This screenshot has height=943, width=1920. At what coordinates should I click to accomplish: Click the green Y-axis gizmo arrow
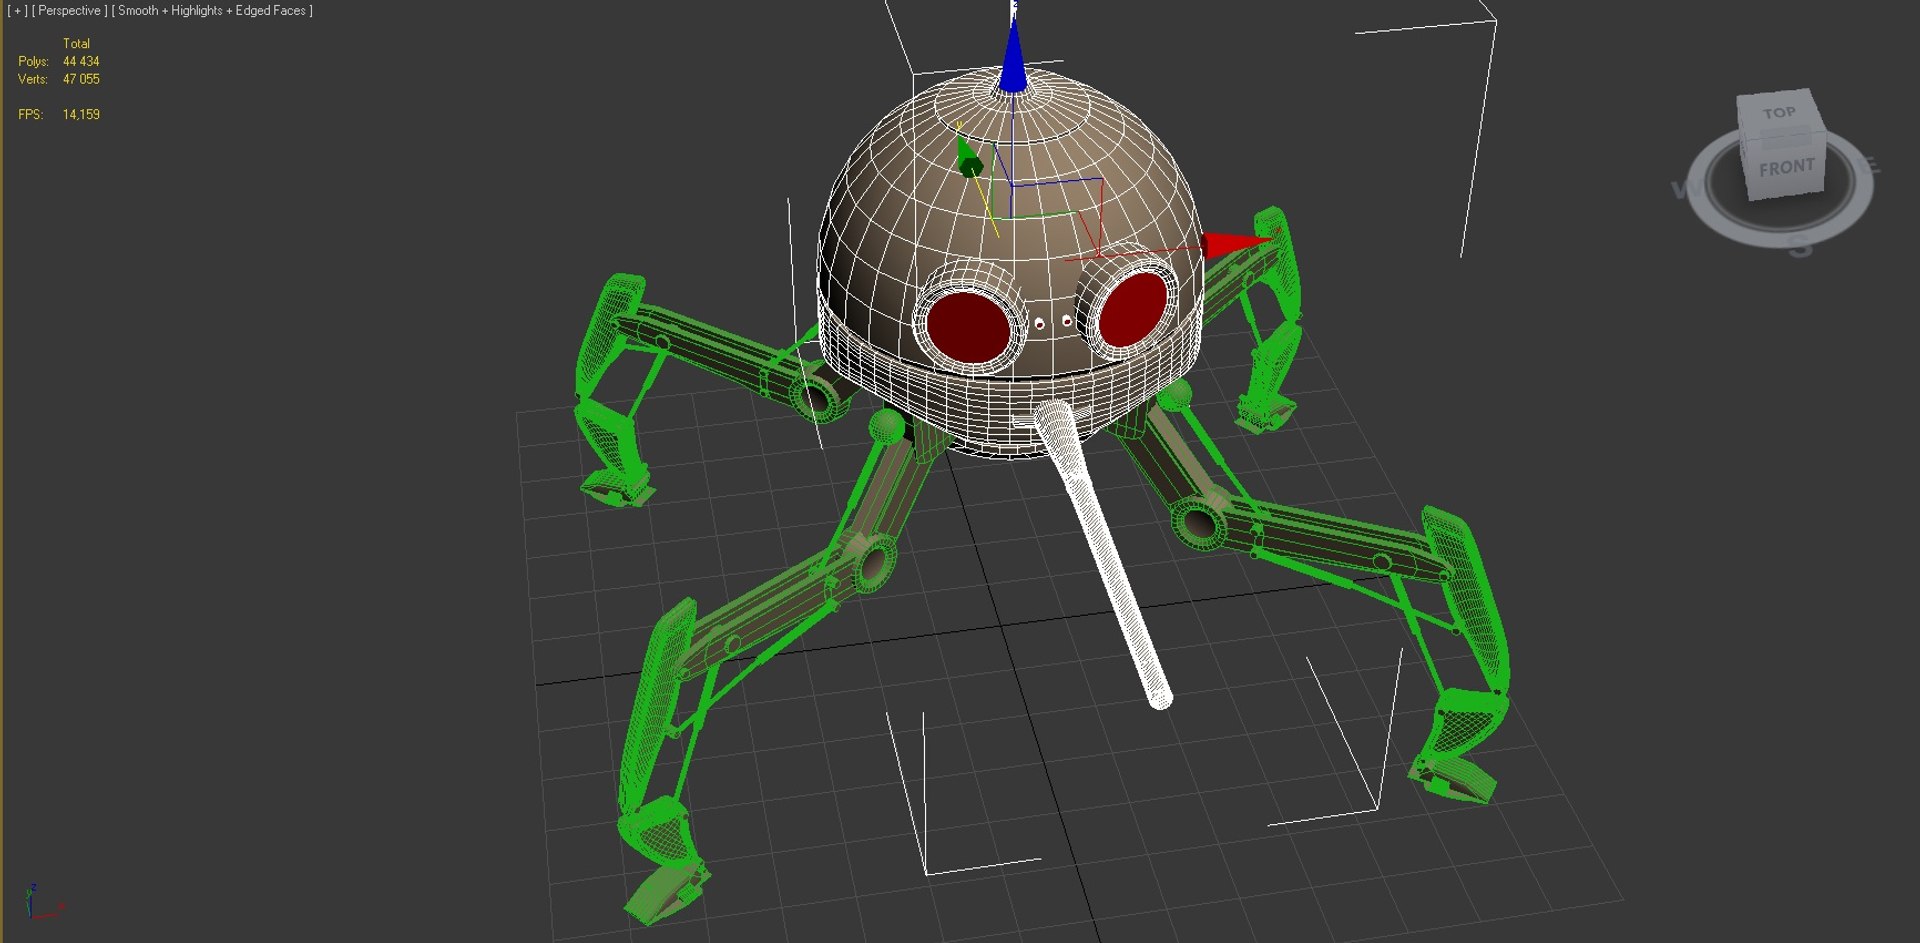coord(968,158)
